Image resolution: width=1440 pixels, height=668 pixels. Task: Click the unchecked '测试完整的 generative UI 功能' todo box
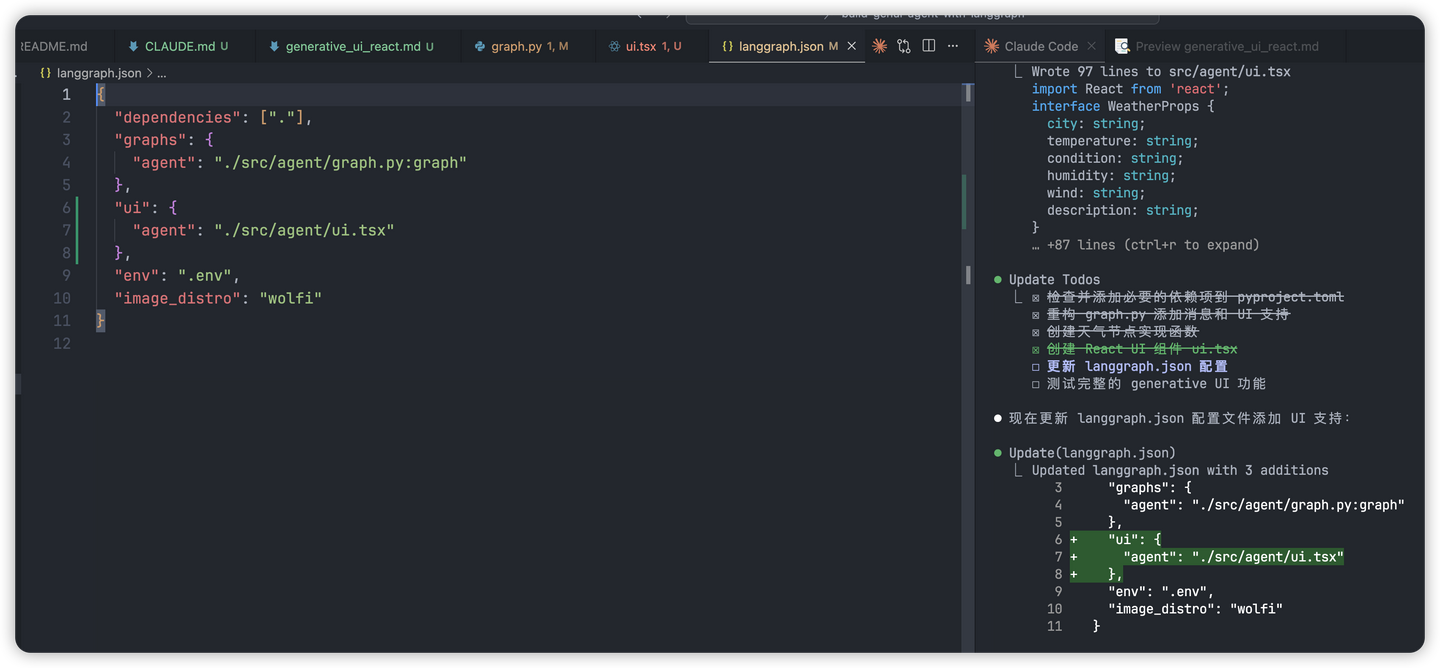(1036, 384)
